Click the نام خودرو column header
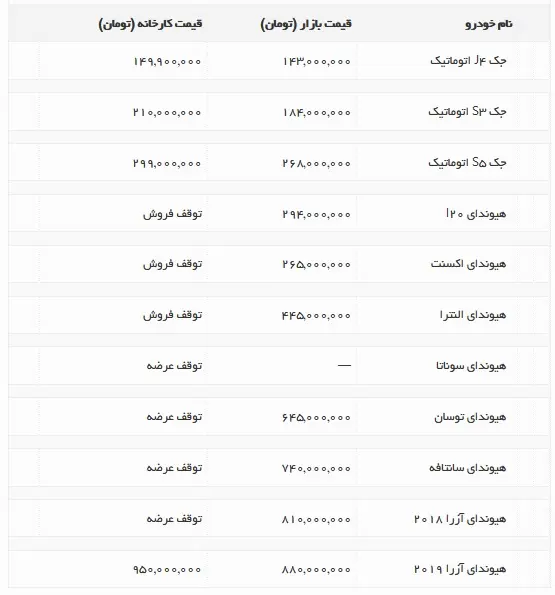This screenshot has width=555, height=595. click(x=489, y=24)
